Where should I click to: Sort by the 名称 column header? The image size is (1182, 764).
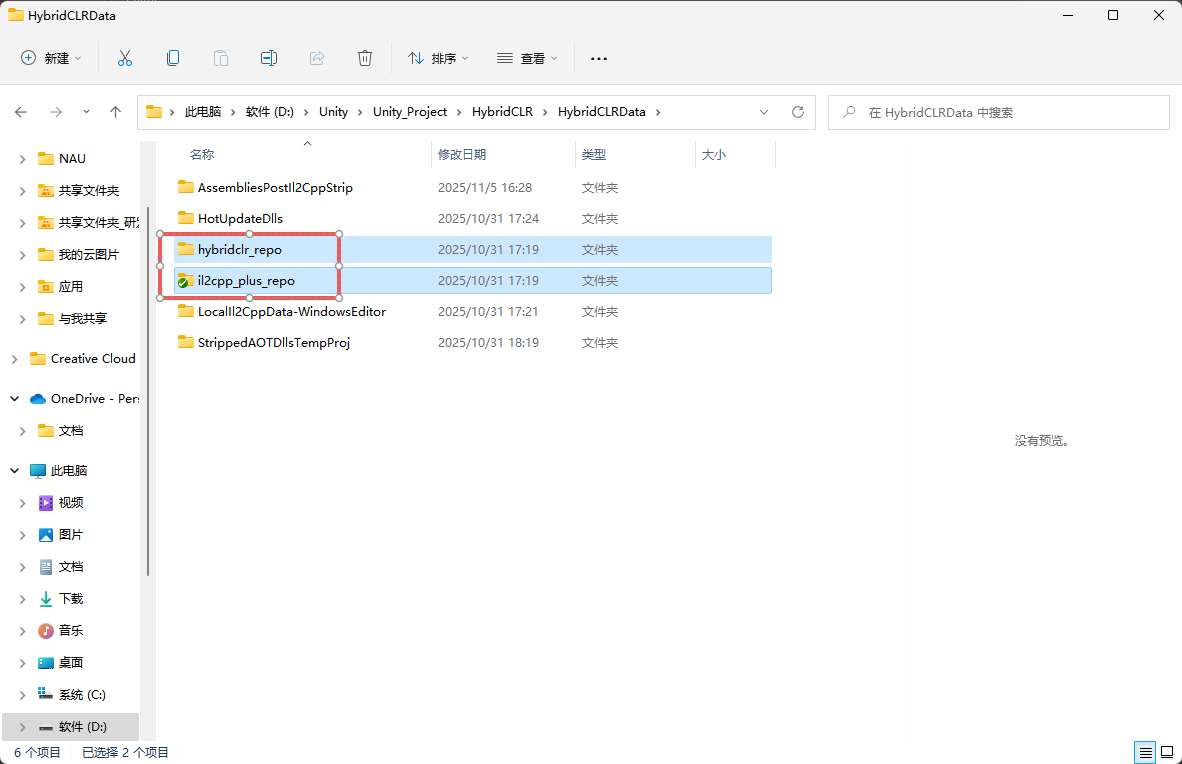pos(202,155)
